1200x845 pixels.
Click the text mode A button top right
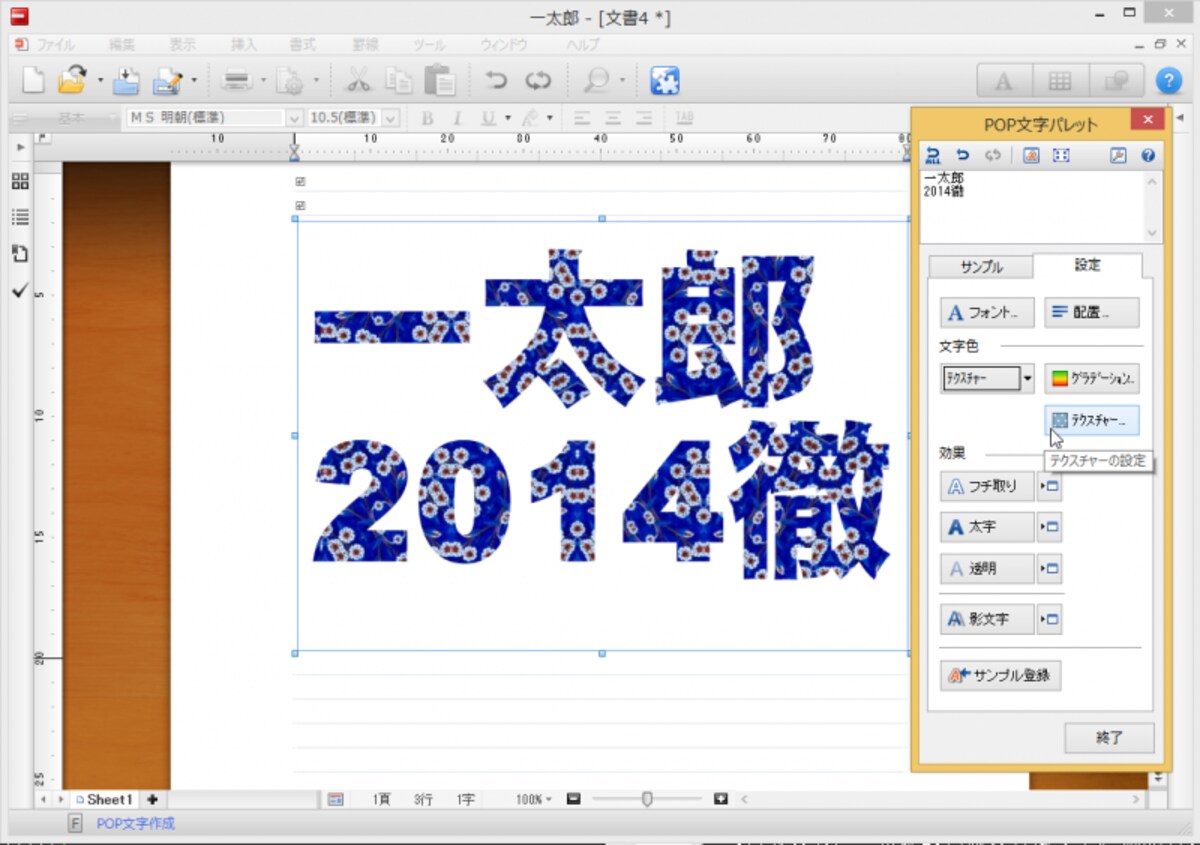[x=1004, y=81]
